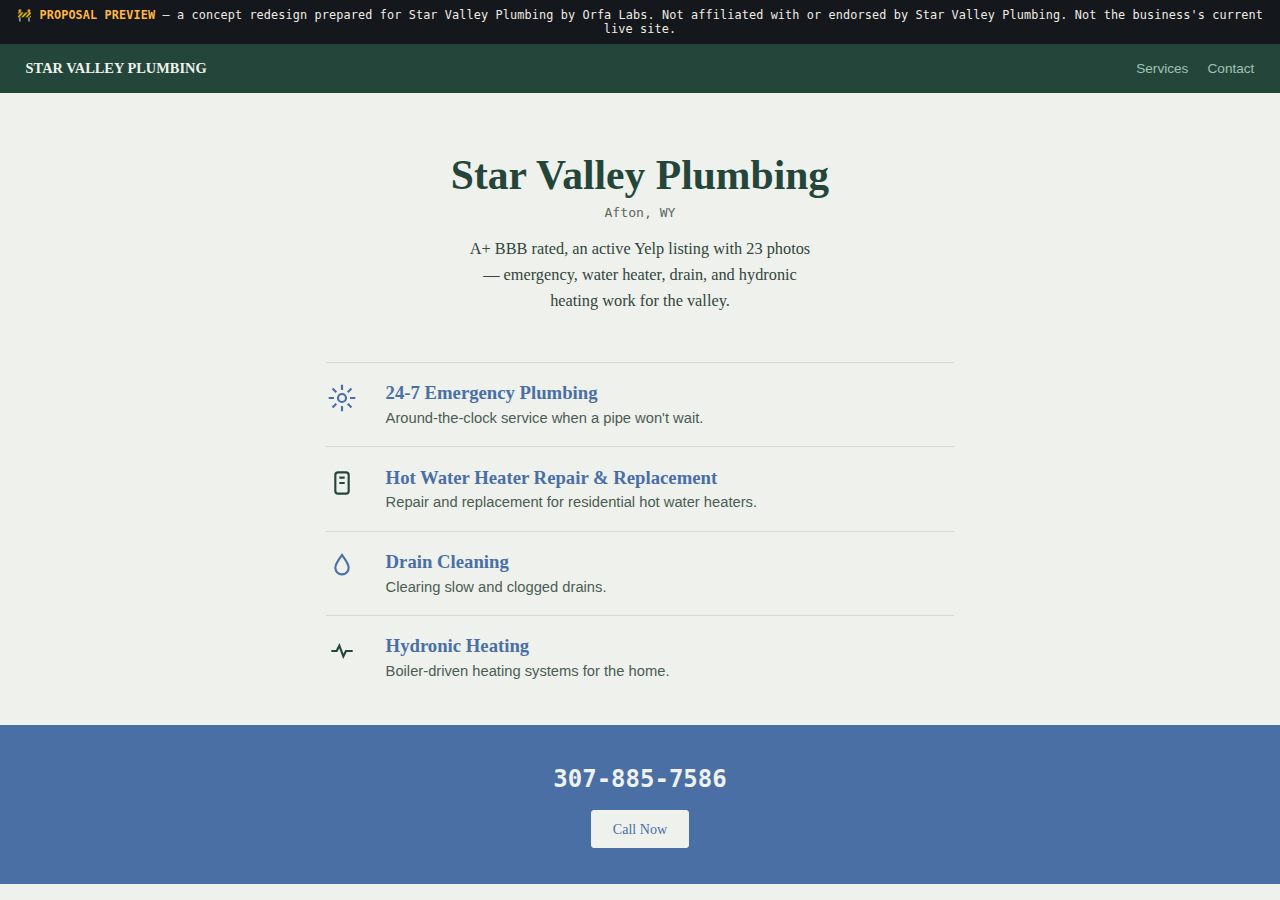
Task: Open the Contact nav link
Action: (x=1231, y=68)
